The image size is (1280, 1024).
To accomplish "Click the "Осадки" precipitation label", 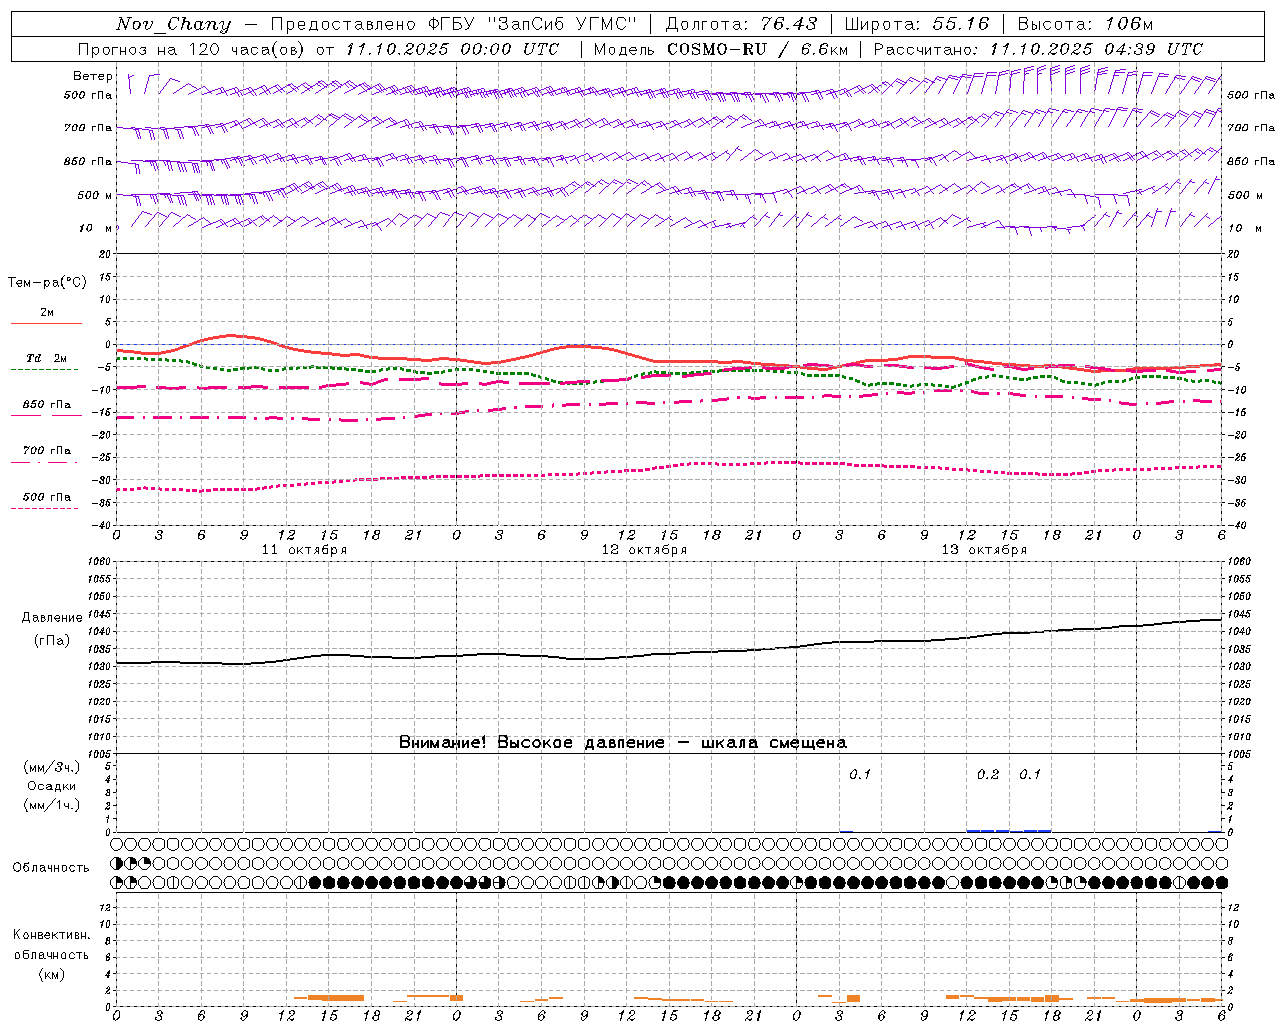I will coord(51,786).
